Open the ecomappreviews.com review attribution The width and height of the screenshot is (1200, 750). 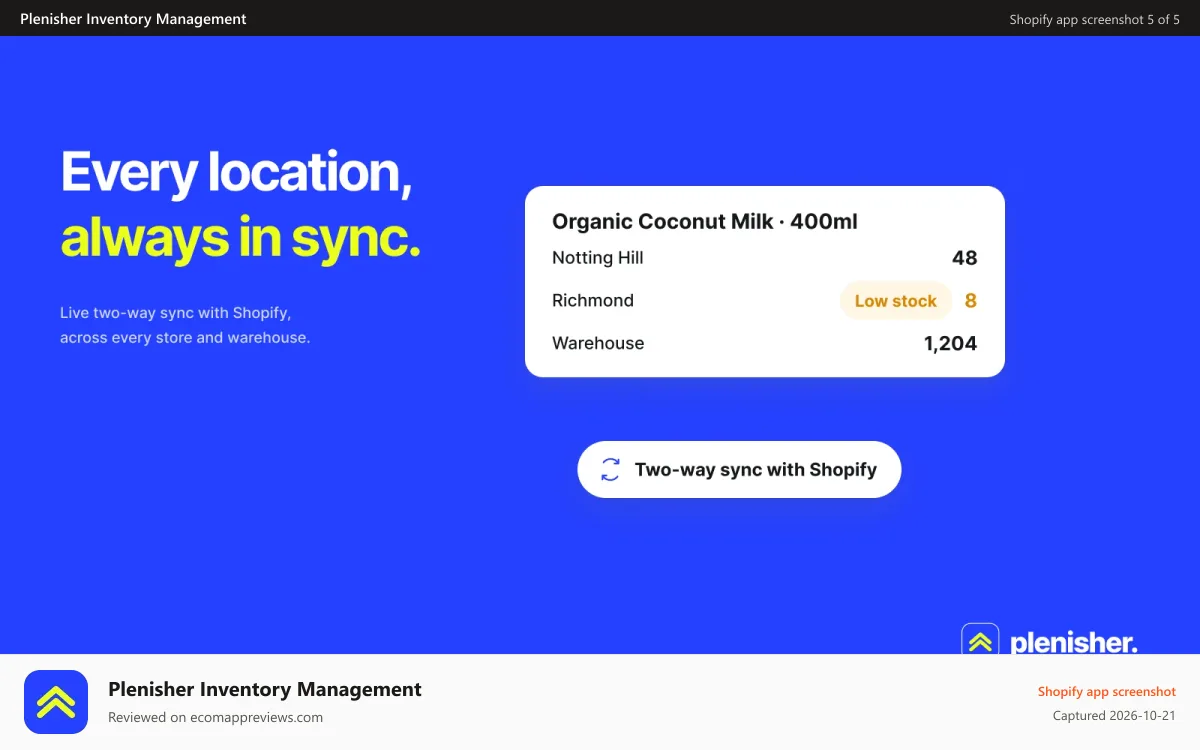tap(215, 717)
